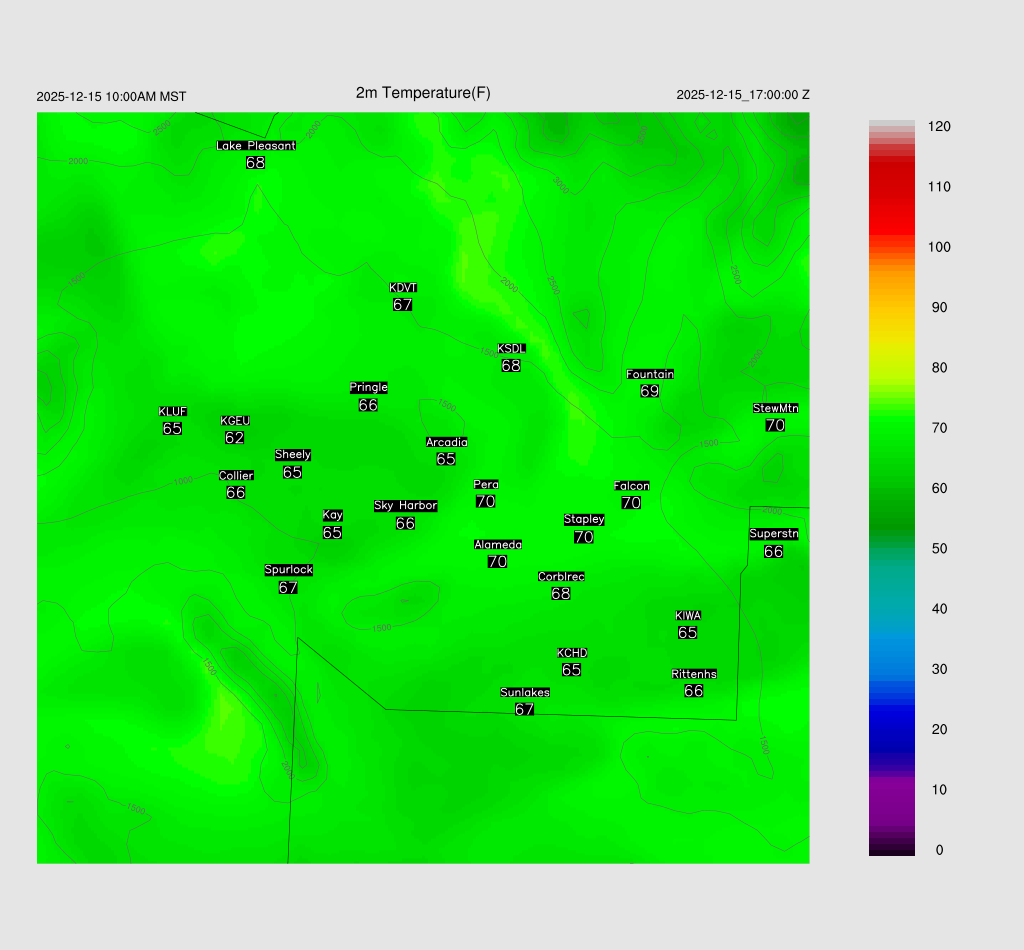Click the 17:00:00 Z UTC timestamp
Screen dimensions: 1024x950
[743, 95]
